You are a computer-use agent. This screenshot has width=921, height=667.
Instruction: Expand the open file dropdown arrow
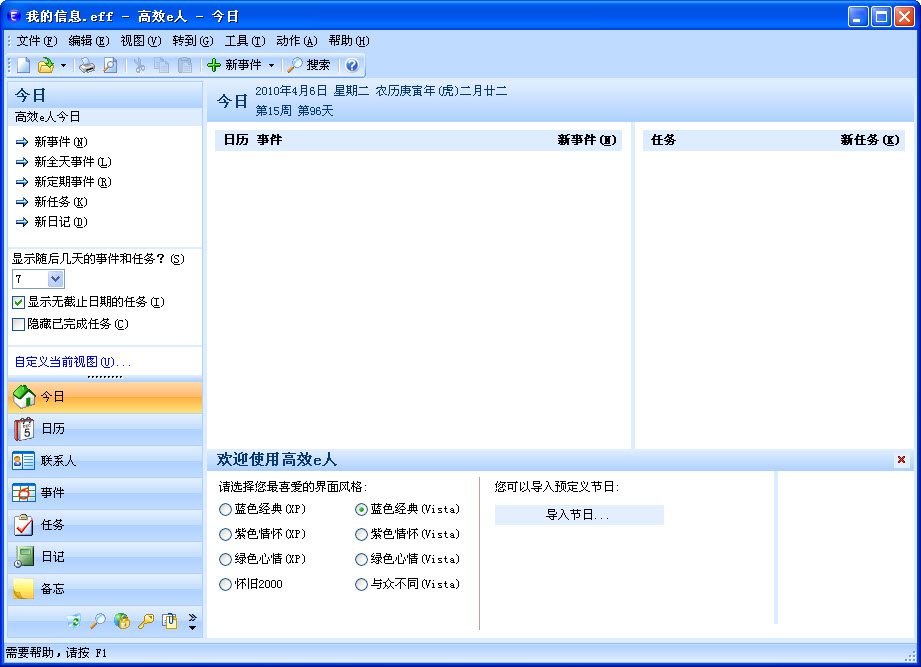click(x=63, y=65)
